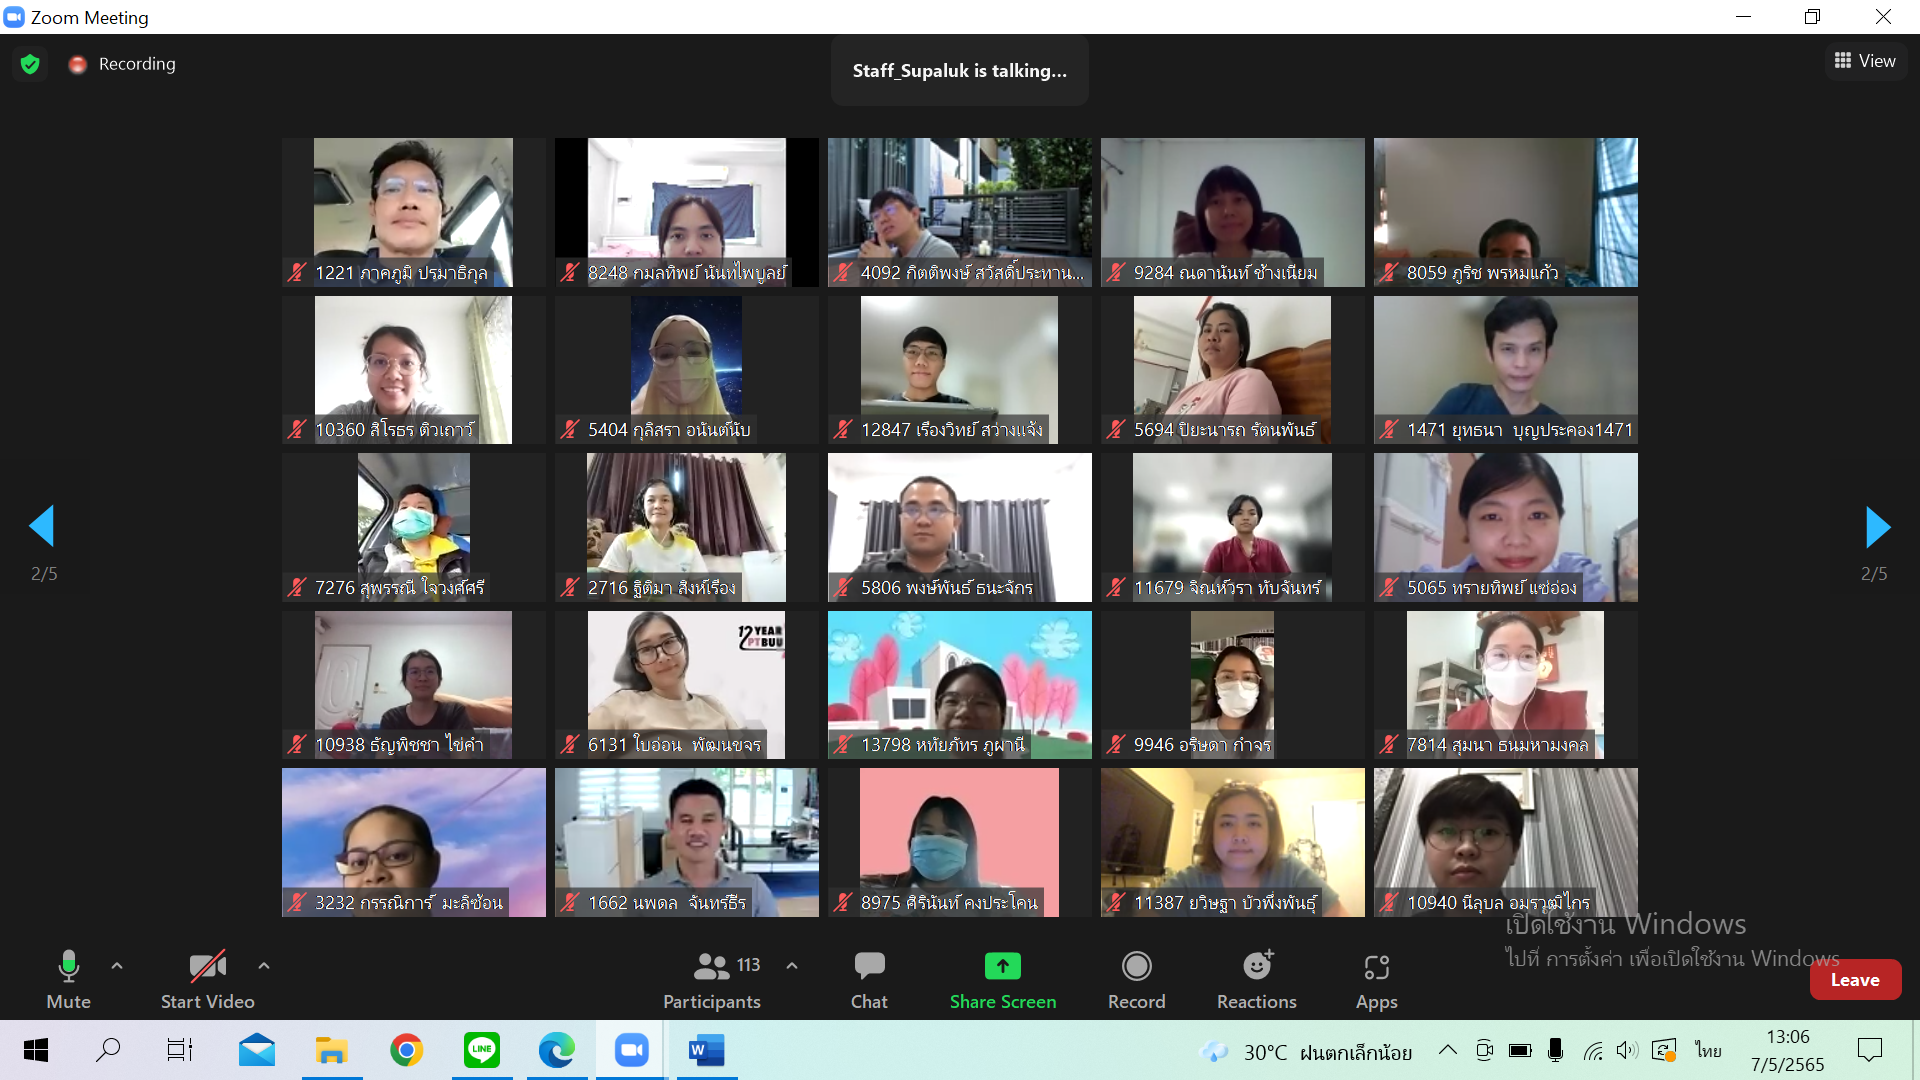Image resolution: width=1920 pixels, height=1080 pixels.
Task: Expand audio options arrow beside Mute
Action: click(x=117, y=966)
